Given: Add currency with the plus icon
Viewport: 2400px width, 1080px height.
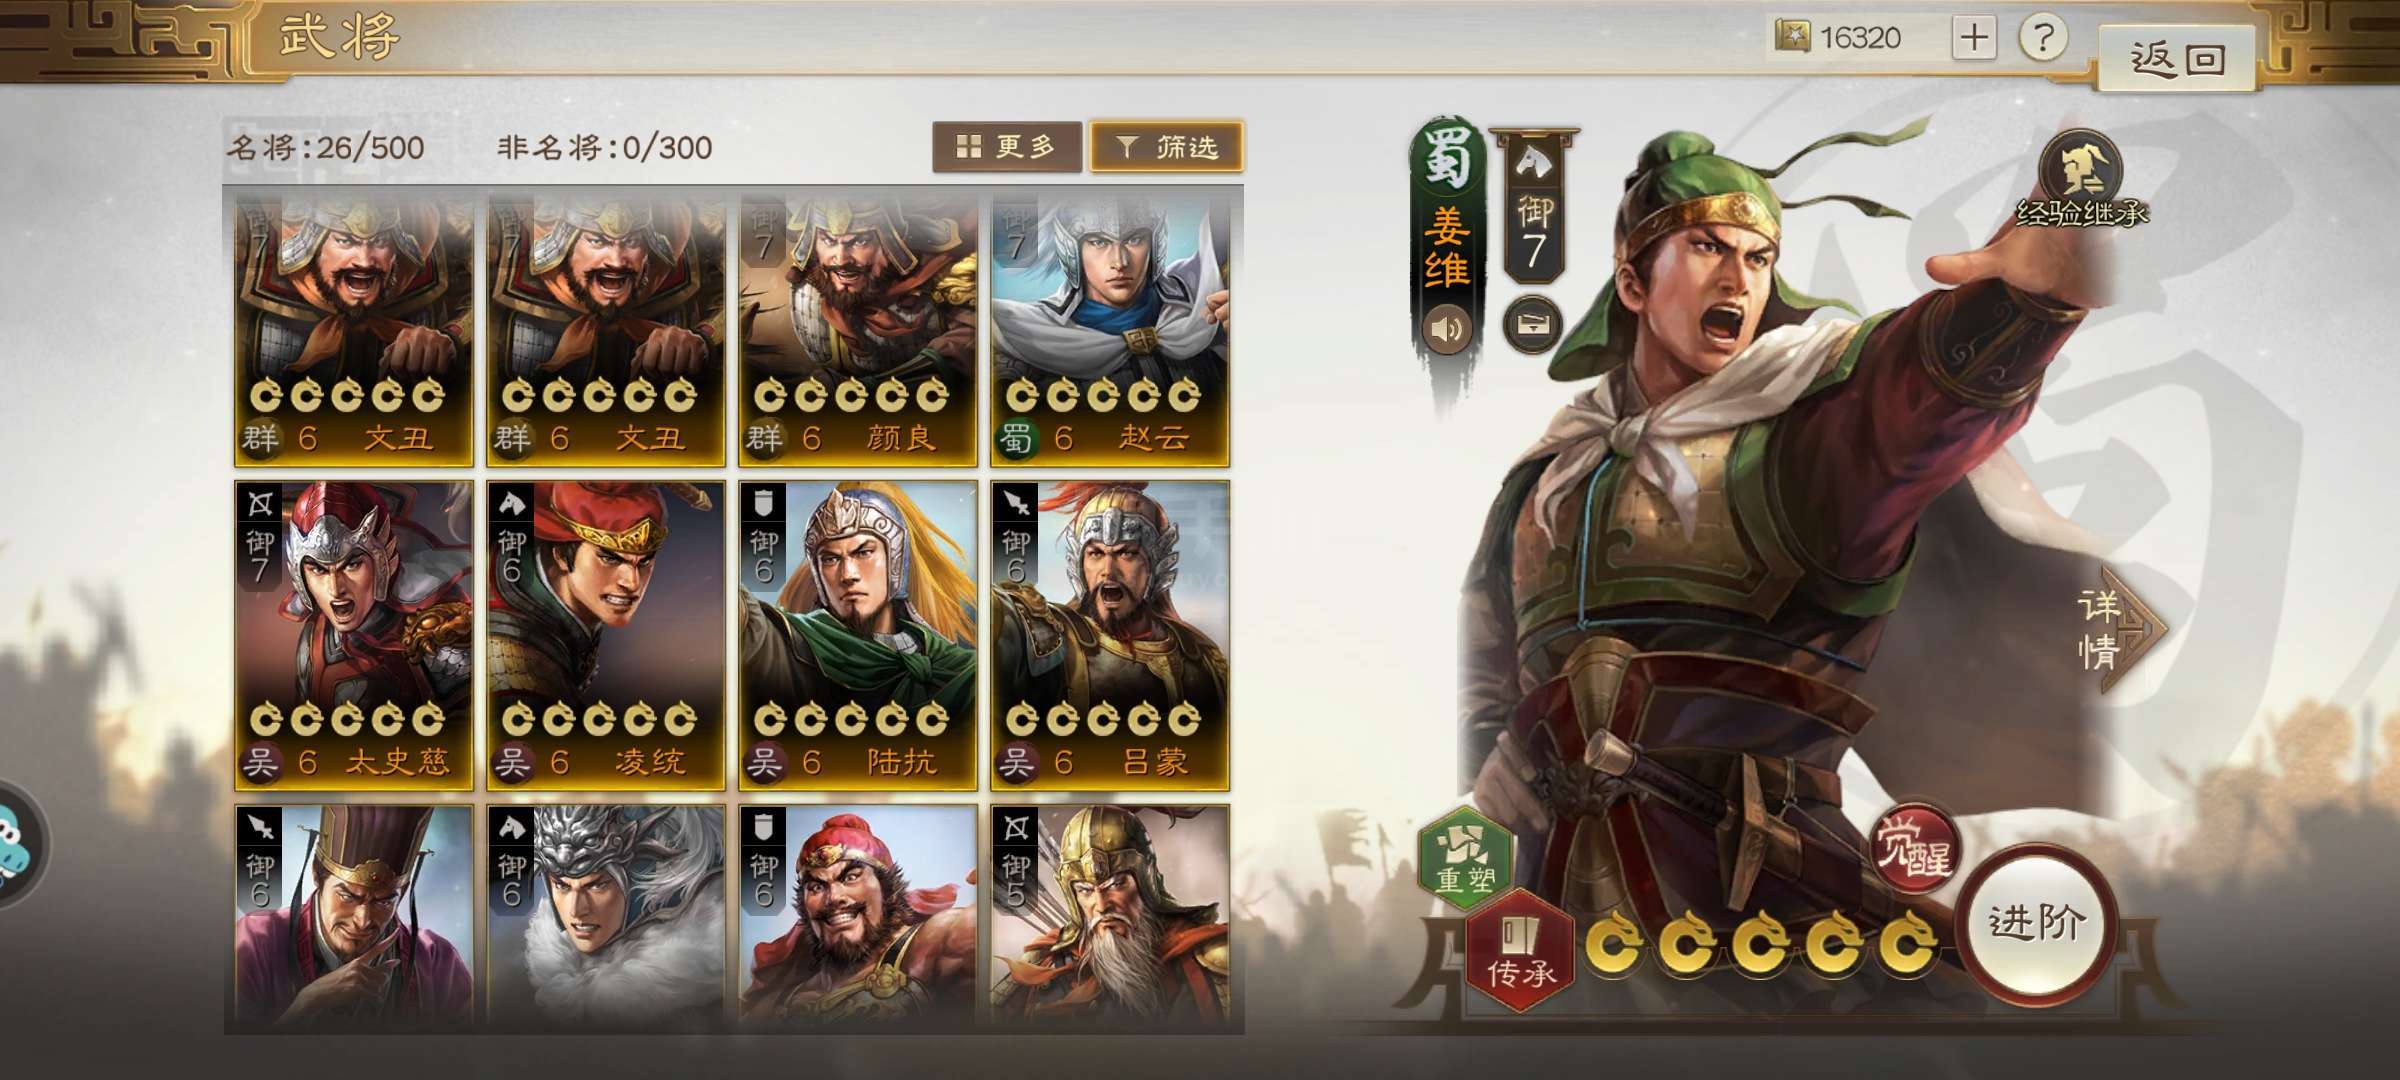Looking at the screenshot, I should click(x=1974, y=38).
